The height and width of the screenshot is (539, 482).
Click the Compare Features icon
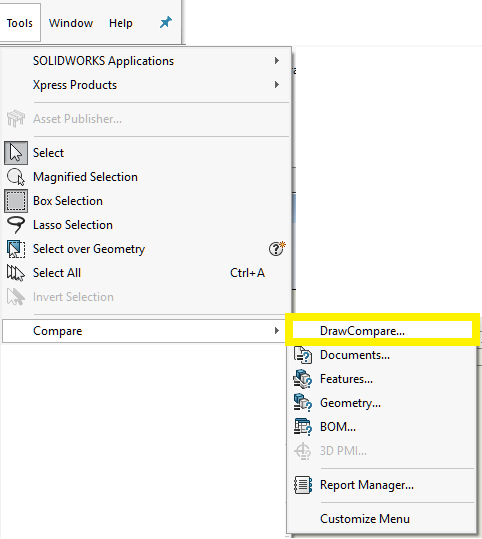(303, 379)
